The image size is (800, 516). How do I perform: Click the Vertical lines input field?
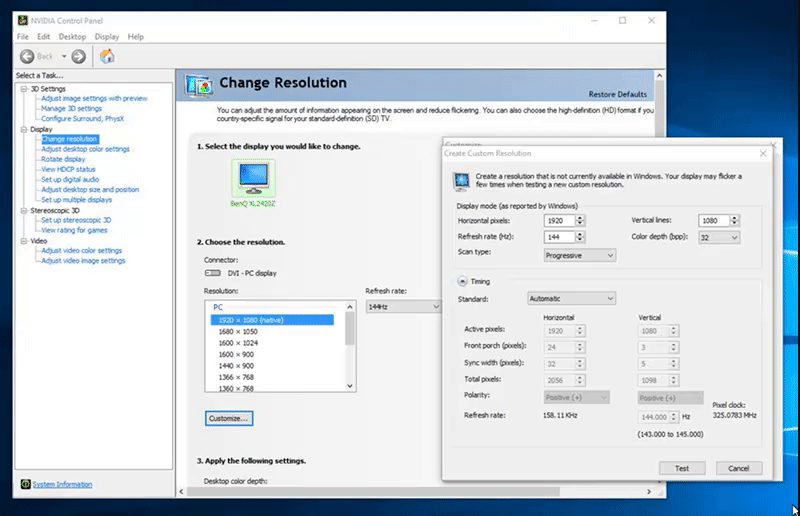(x=714, y=220)
